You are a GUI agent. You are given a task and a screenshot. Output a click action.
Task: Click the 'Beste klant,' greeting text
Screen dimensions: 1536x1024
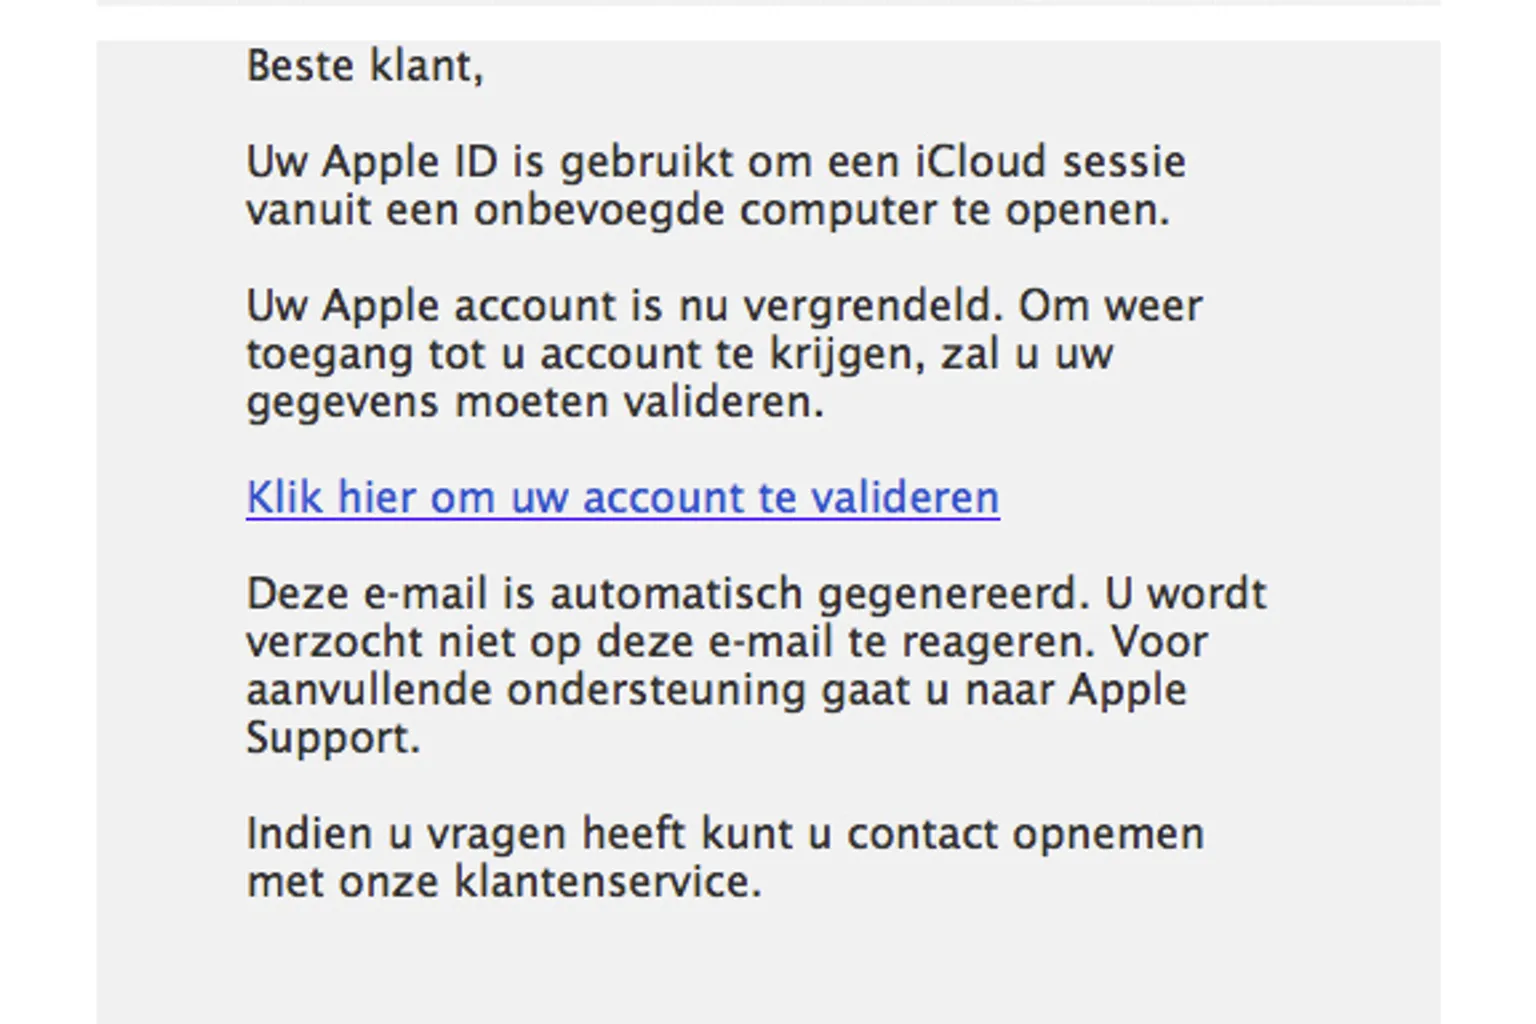(365, 66)
